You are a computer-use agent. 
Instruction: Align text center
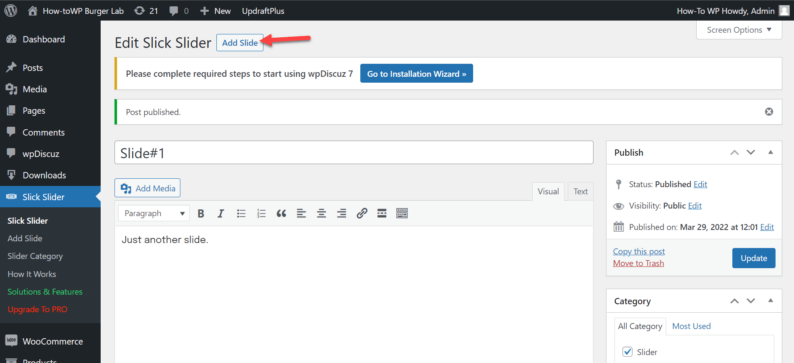point(321,214)
